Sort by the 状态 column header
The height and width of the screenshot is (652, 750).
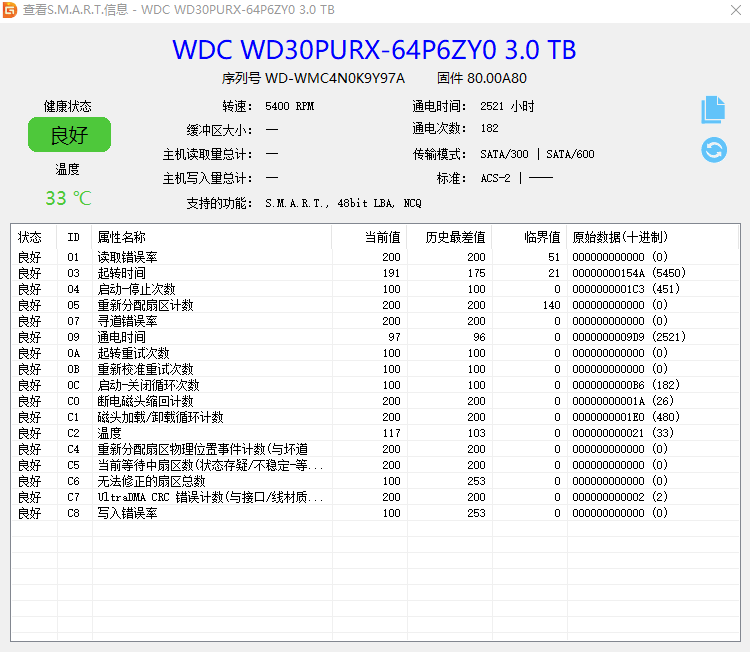click(31, 237)
